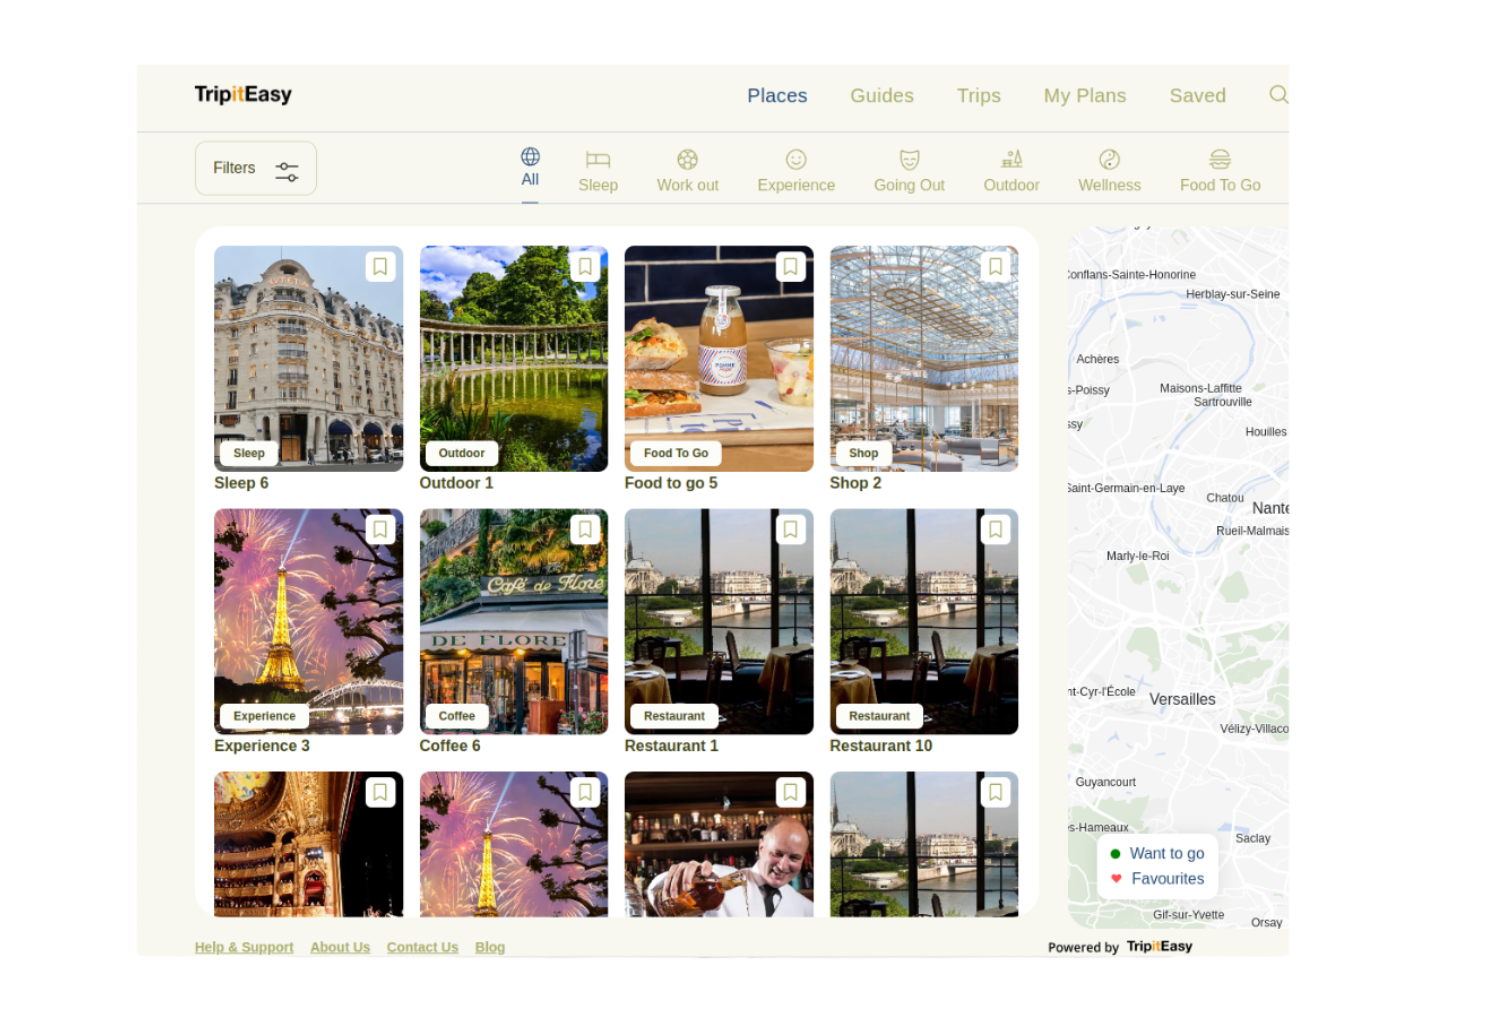
Task: Click Versailles on the map
Action: [1182, 700]
